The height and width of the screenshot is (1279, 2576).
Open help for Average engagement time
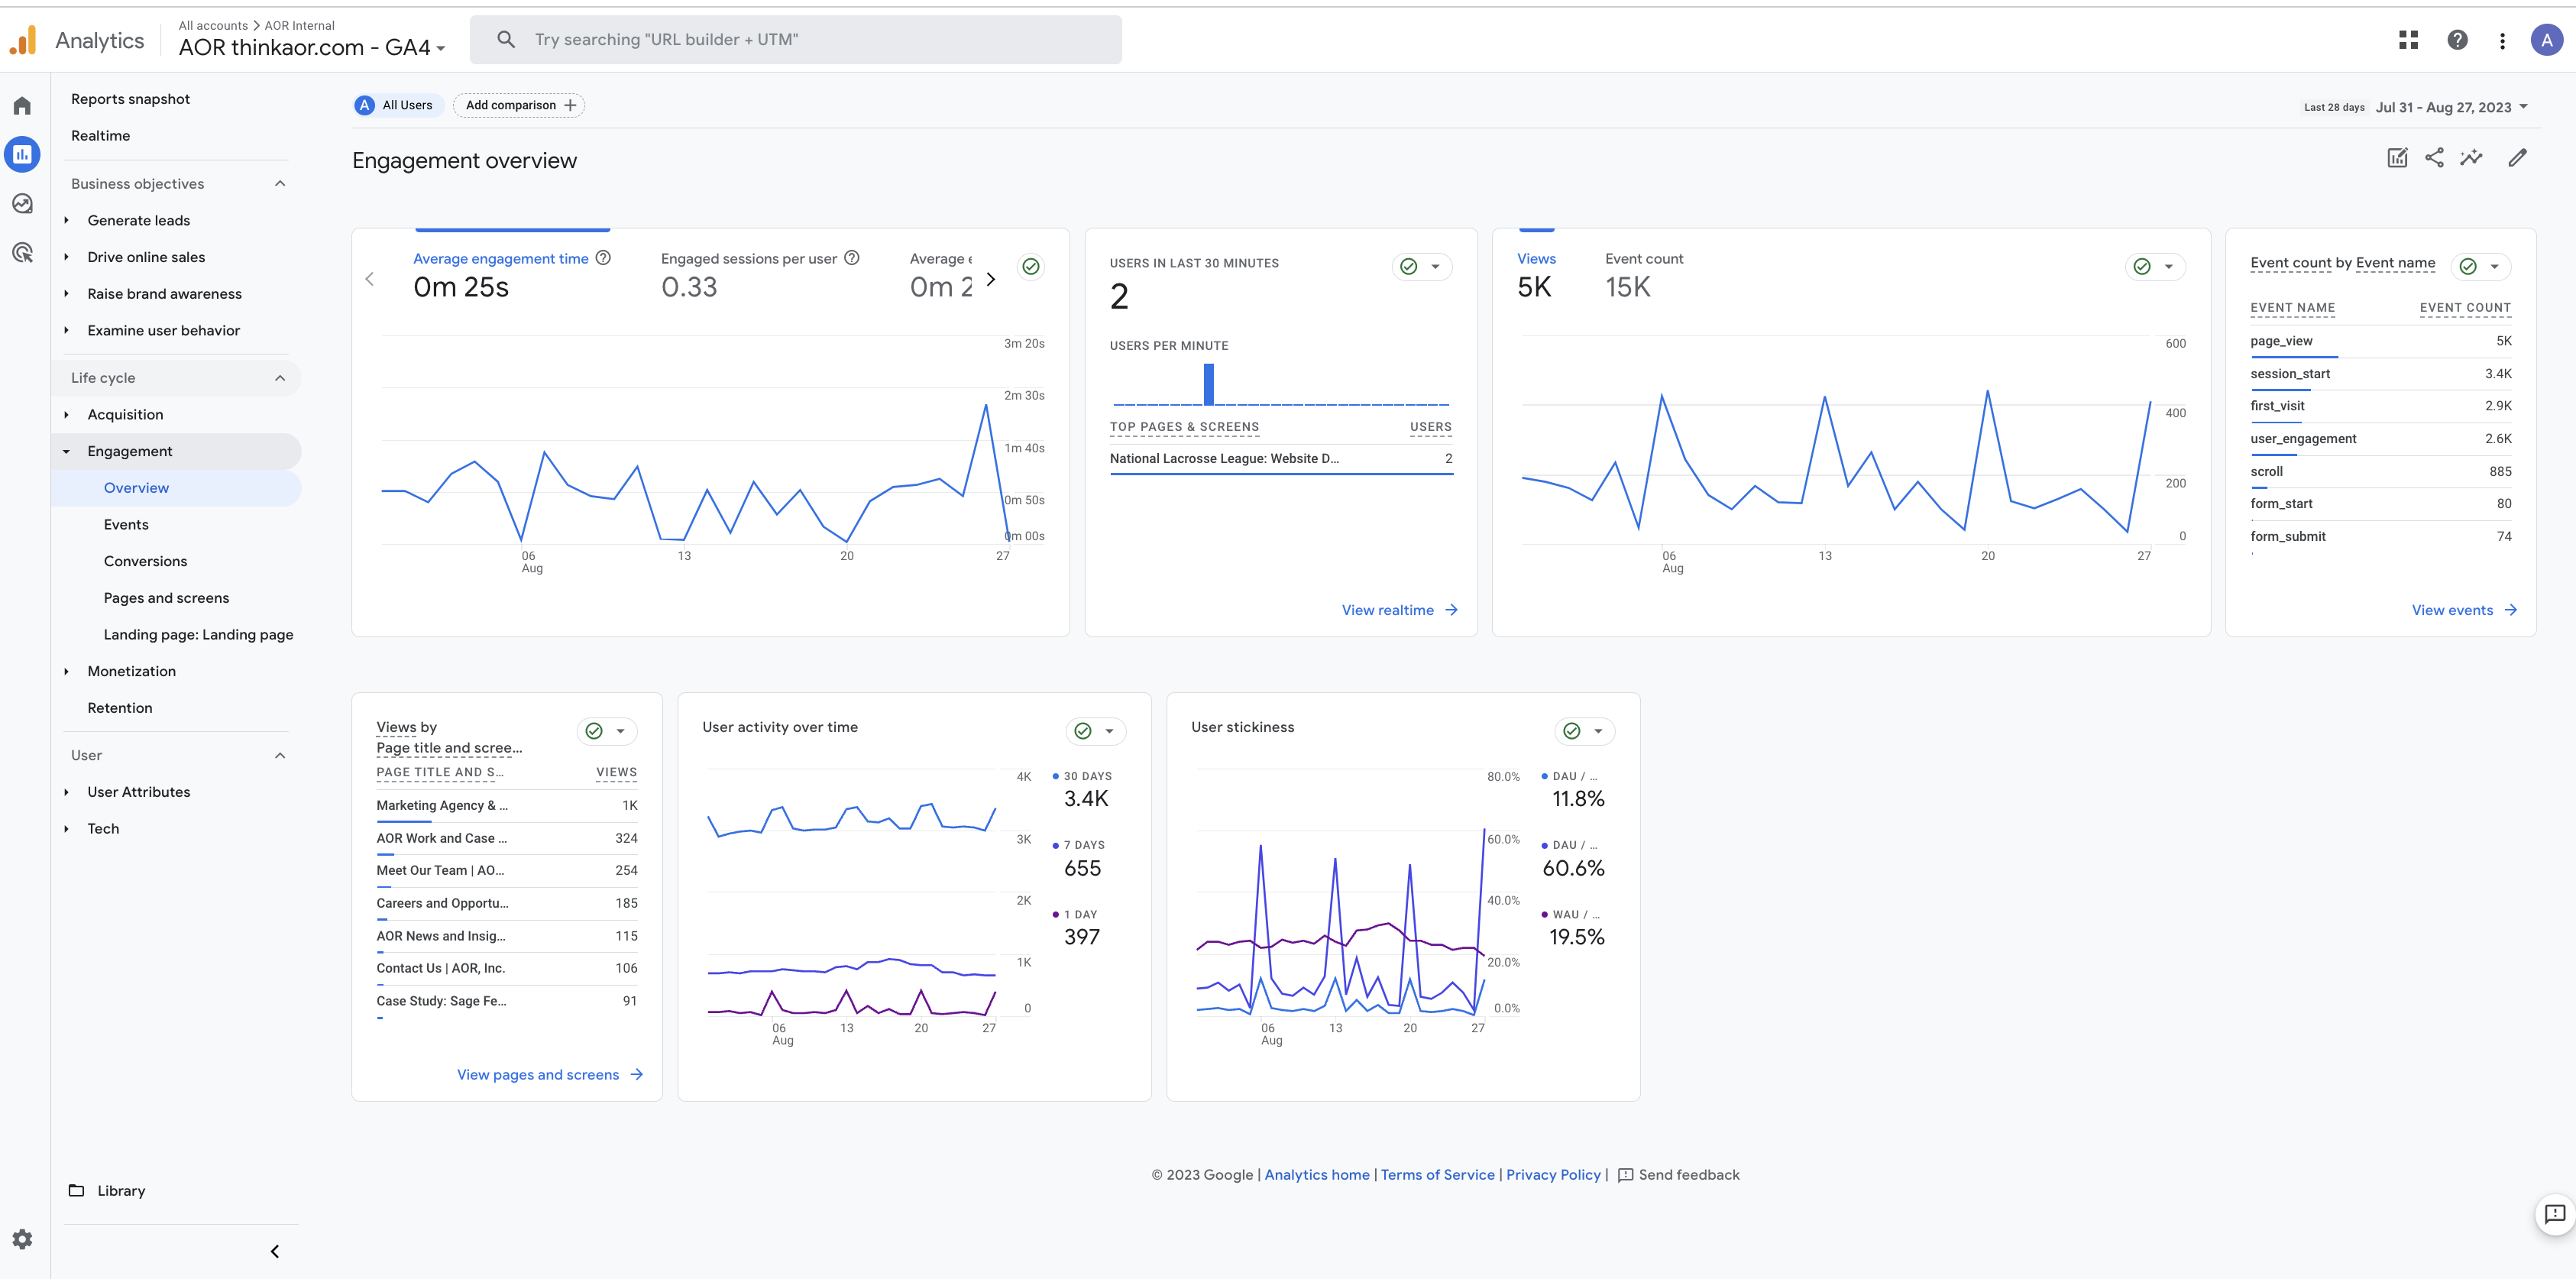pyautogui.click(x=603, y=257)
